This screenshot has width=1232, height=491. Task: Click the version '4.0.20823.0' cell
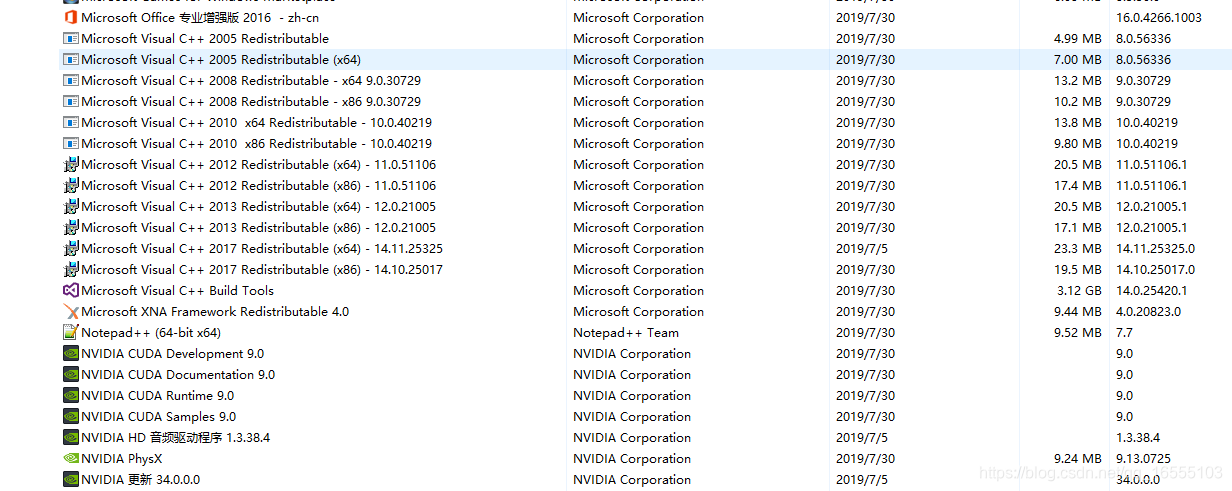point(1148,312)
